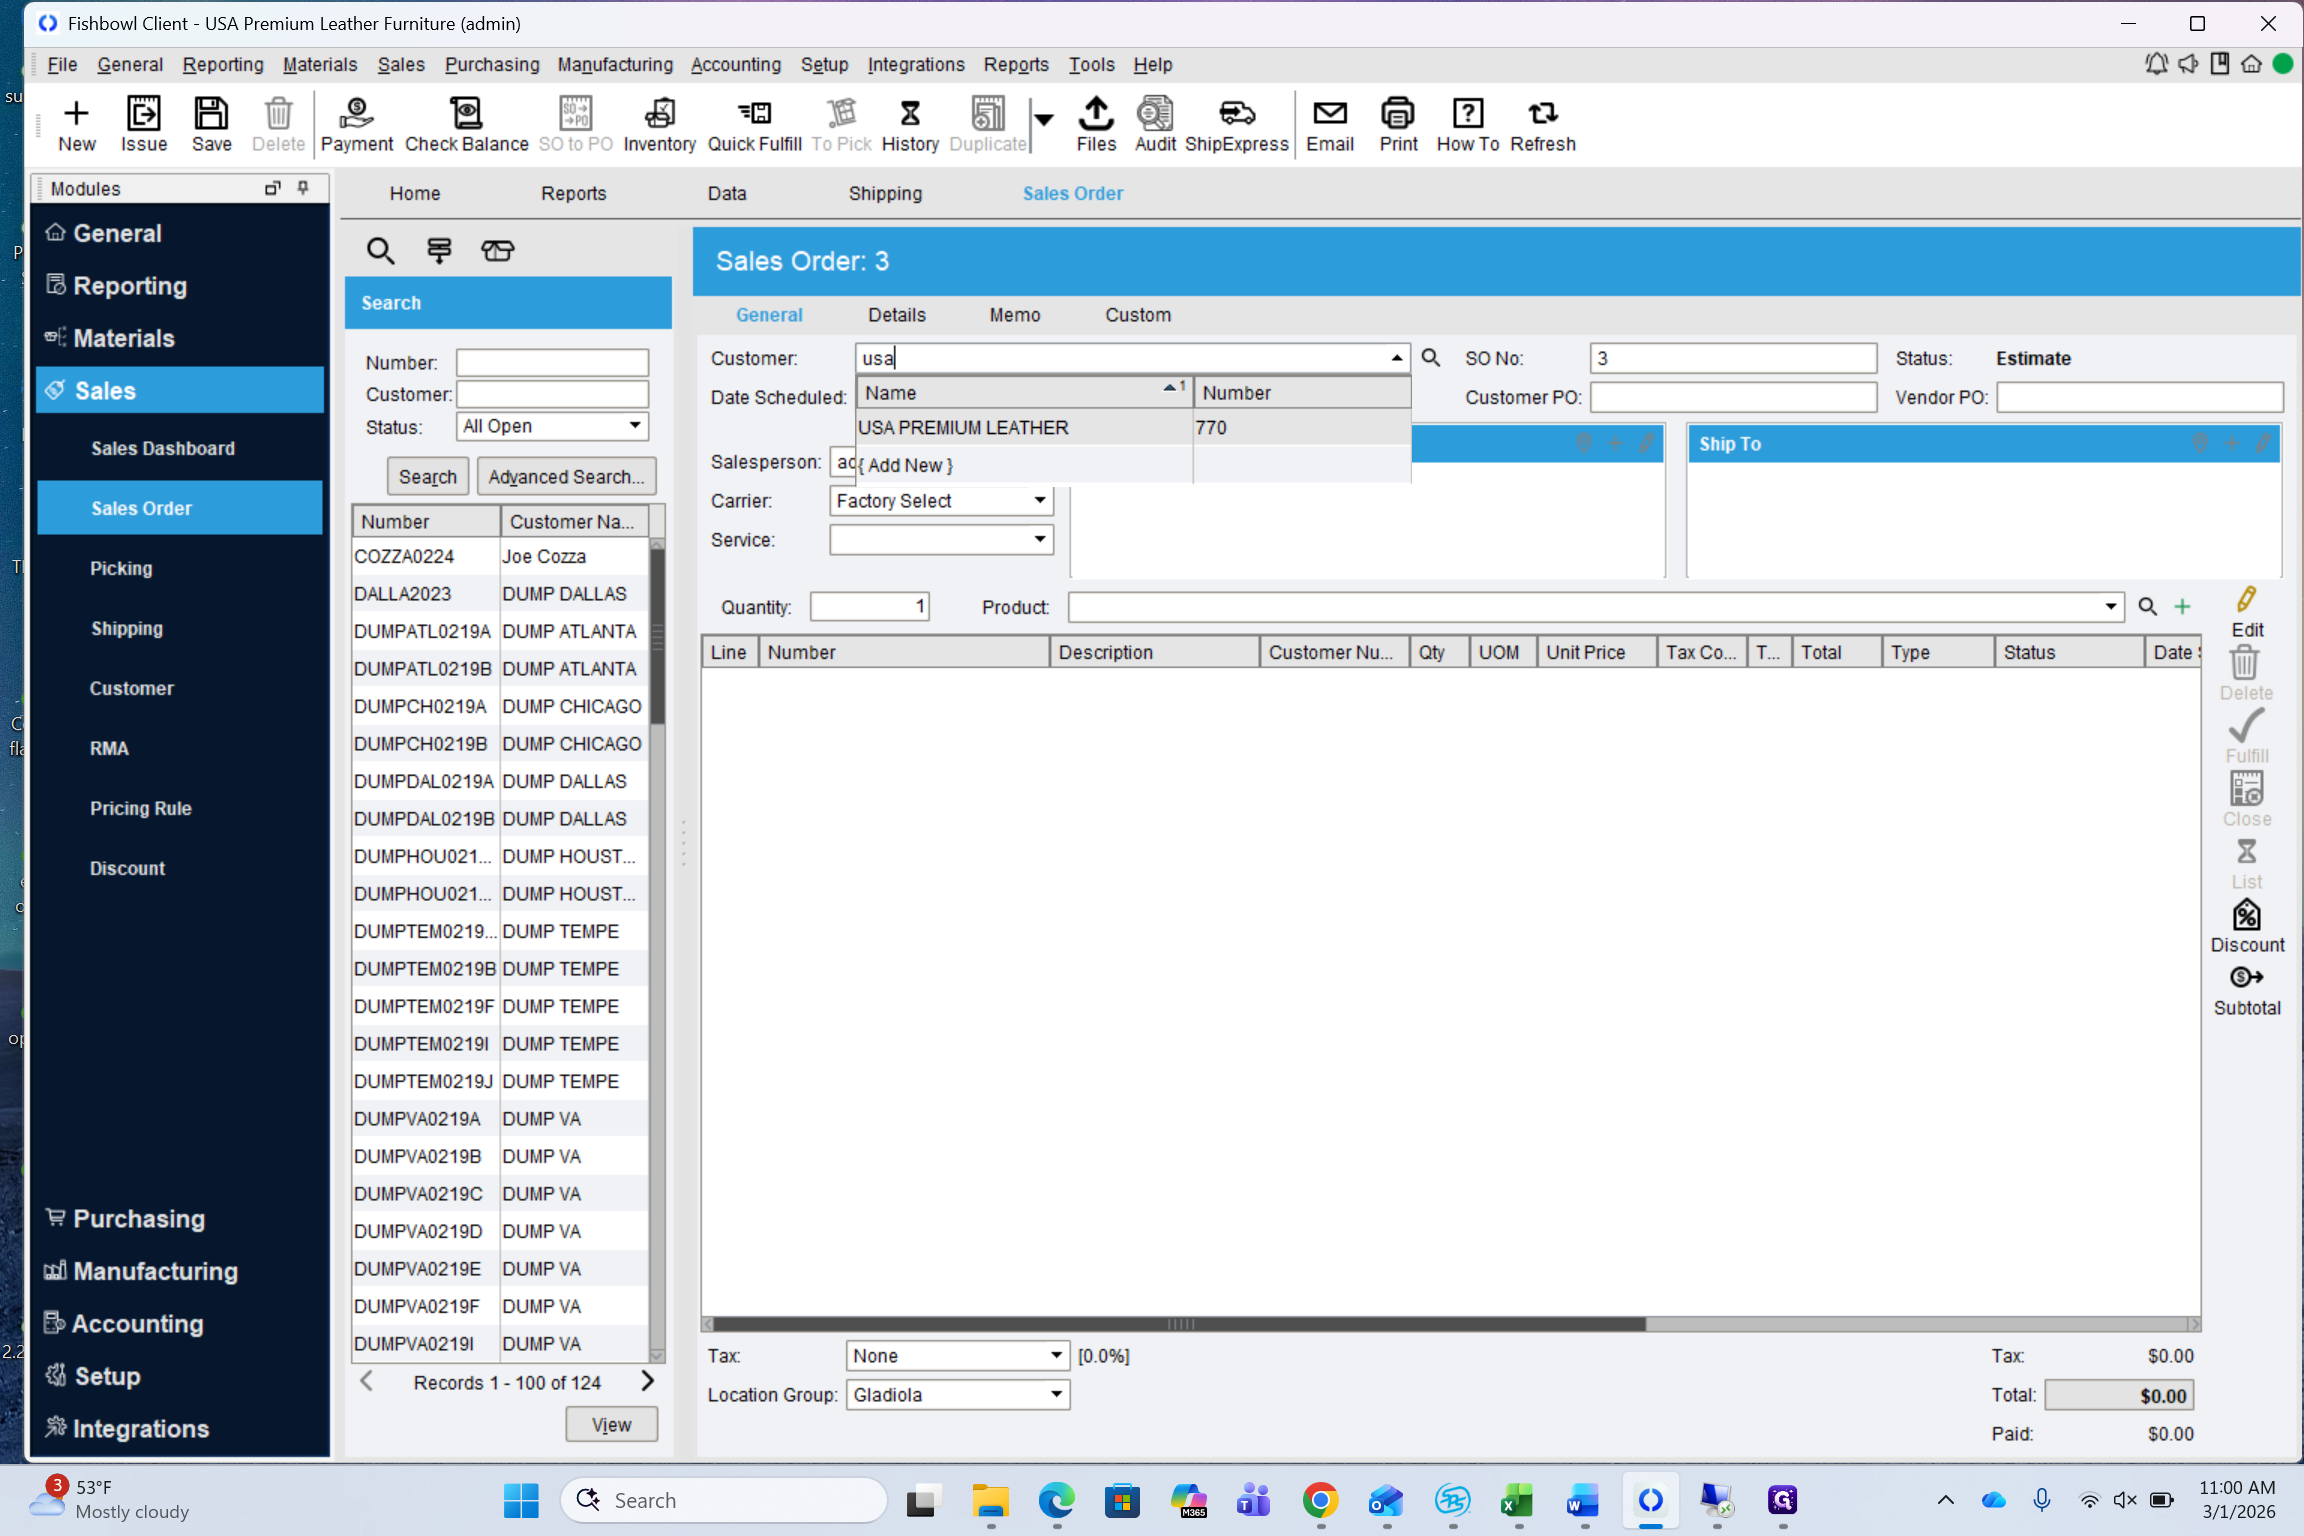Expand the Status All Open dropdown

coord(635,426)
